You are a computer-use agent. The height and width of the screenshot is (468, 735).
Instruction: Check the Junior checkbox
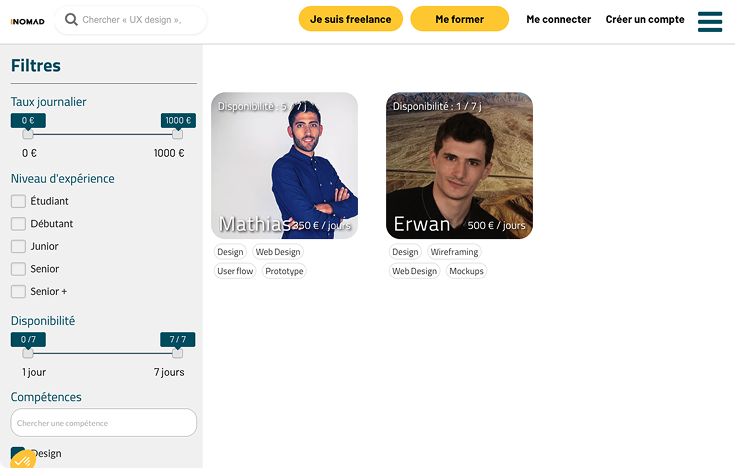18,246
